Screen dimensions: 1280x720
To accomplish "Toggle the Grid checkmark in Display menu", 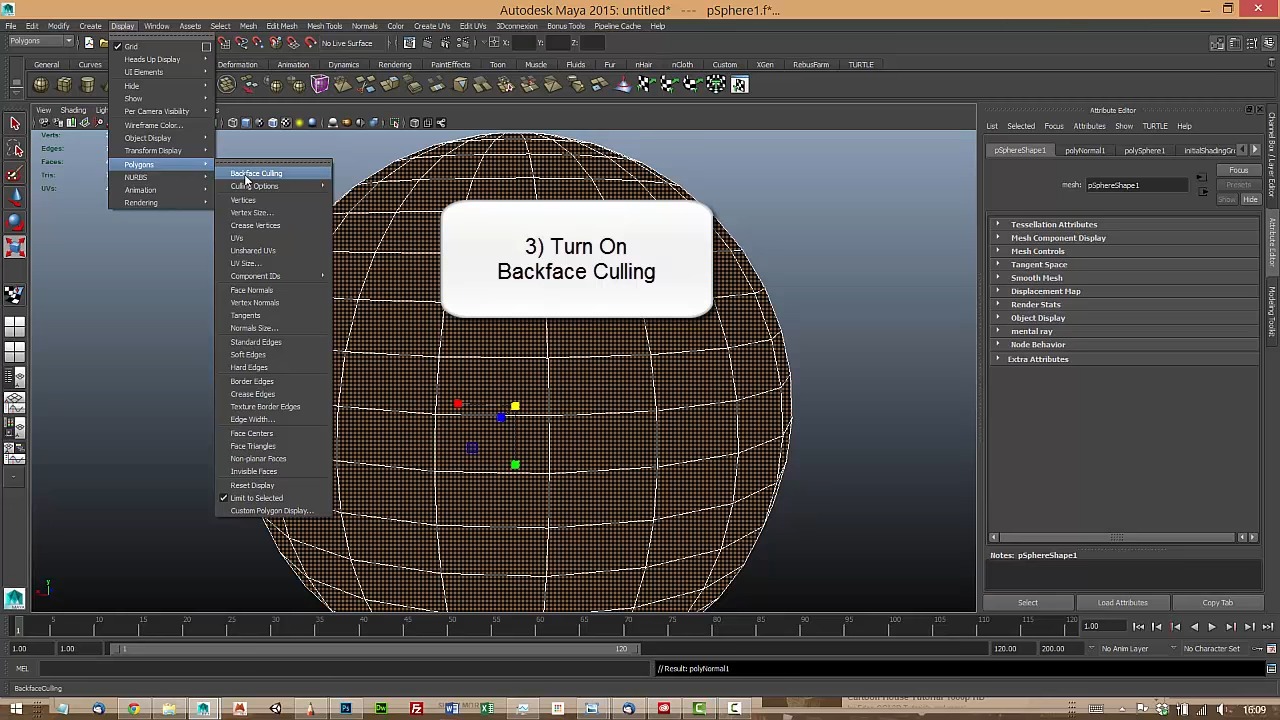I will (118, 46).
